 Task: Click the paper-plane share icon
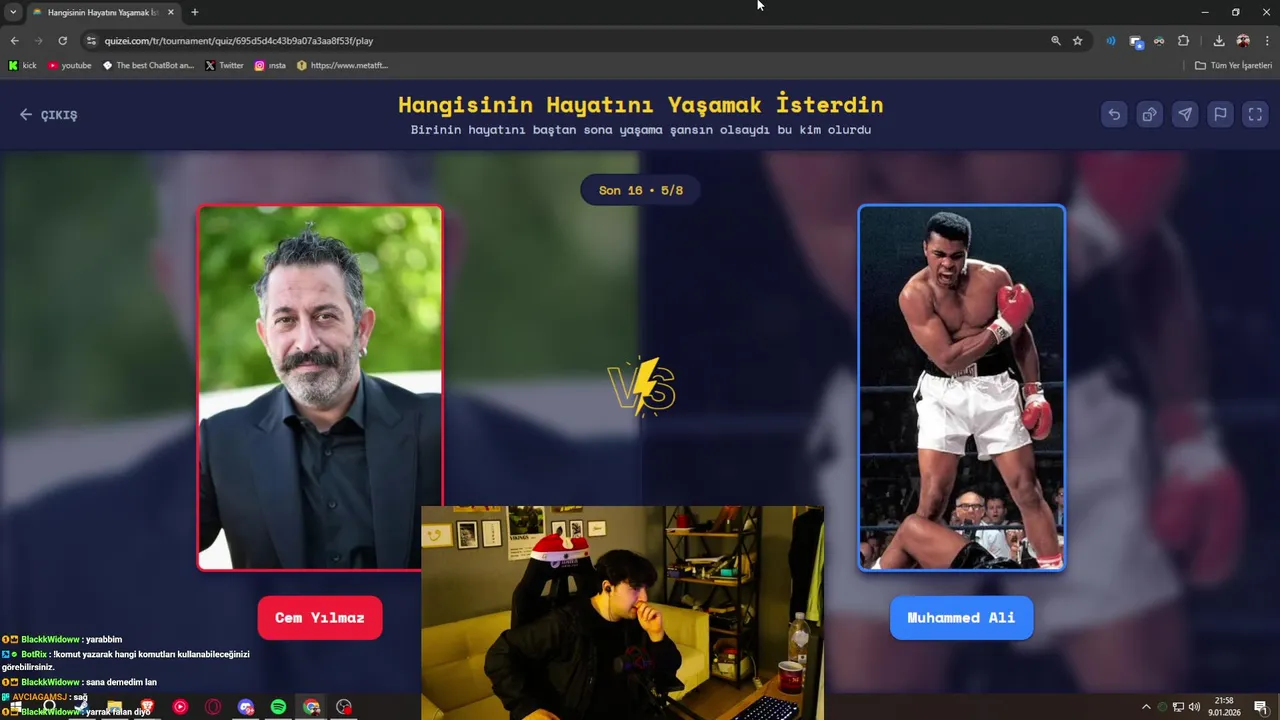[x=1185, y=114]
